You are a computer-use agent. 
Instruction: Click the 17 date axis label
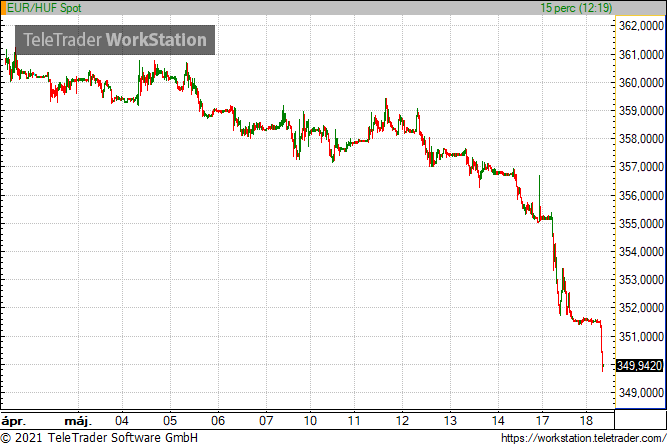pyautogui.click(x=542, y=421)
